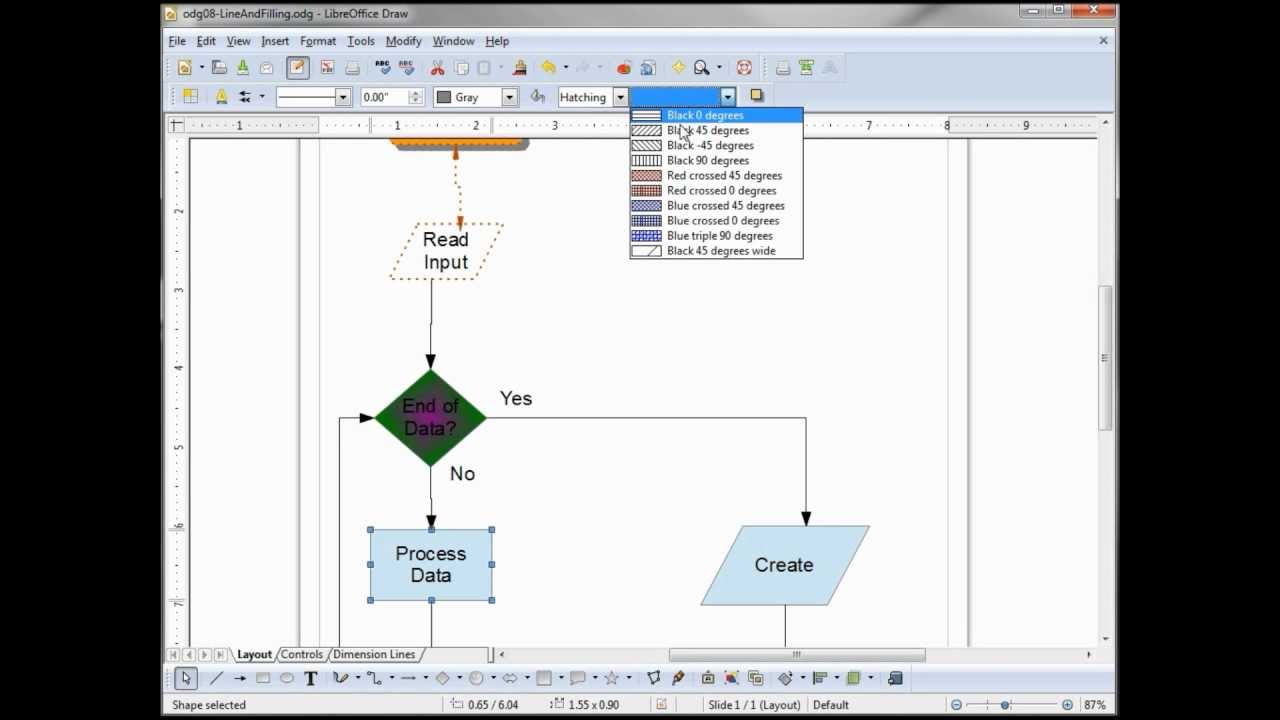Collapse the hatching pattern dropdown arrow
Screen dimensions: 1280x720
(x=728, y=97)
